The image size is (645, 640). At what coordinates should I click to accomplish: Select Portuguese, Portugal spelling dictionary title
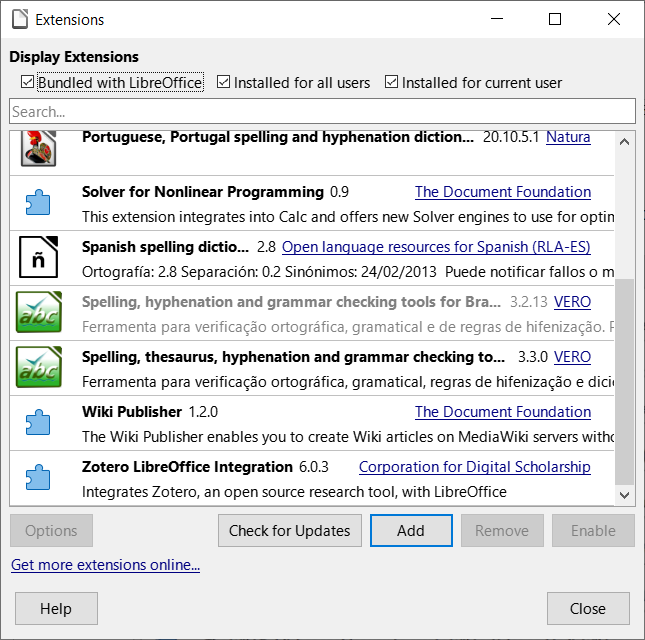click(x=278, y=137)
